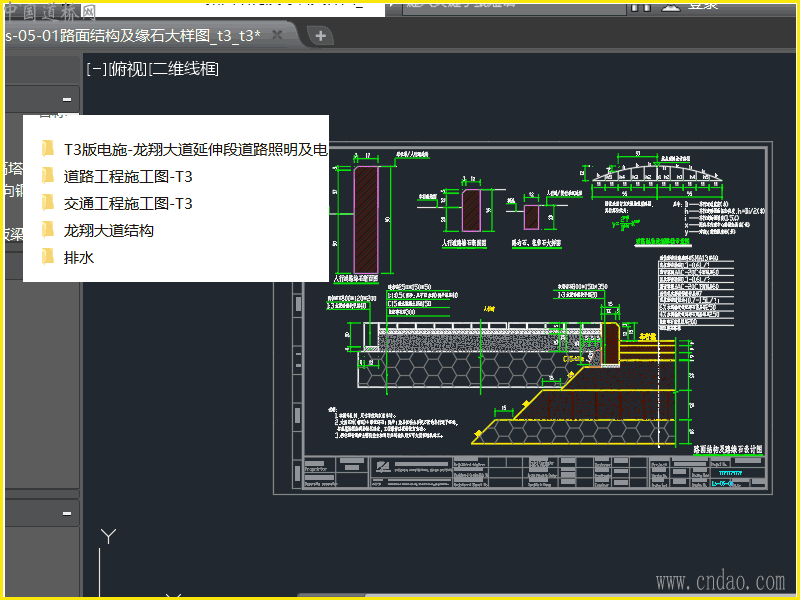Viewport: 800px width, 600px height.
Task: Open the T3版电施-龙翔大道延伸段道路照明及电 folder
Action: [x=195, y=149]
